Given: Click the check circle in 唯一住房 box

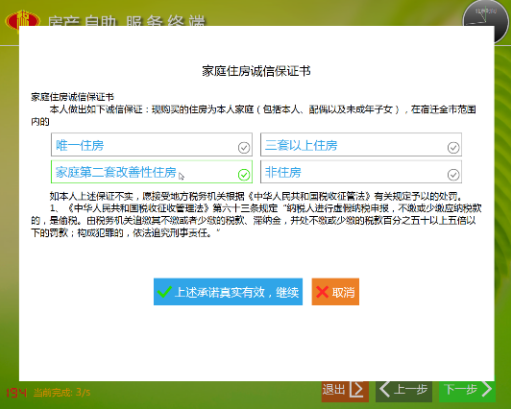Looking at the screenshot, I should pyautogui.click(x=244, y=147).
